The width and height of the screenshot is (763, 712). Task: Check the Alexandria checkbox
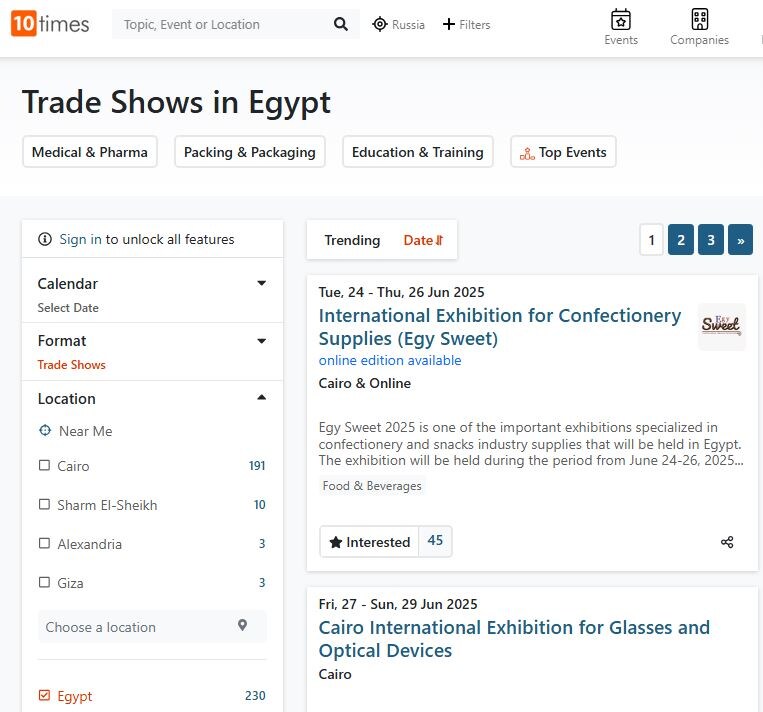click(44, 543)
